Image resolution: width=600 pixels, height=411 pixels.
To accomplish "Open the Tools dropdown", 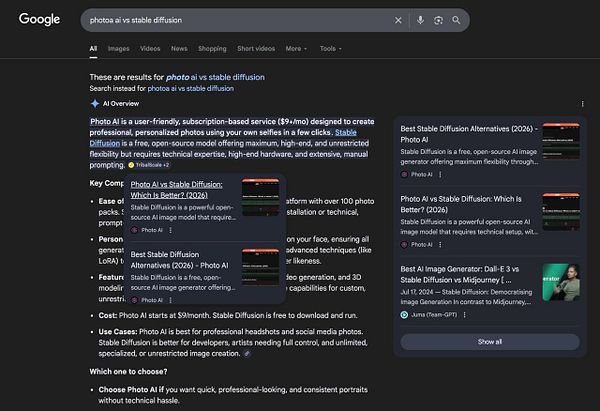I will [331, 49].
